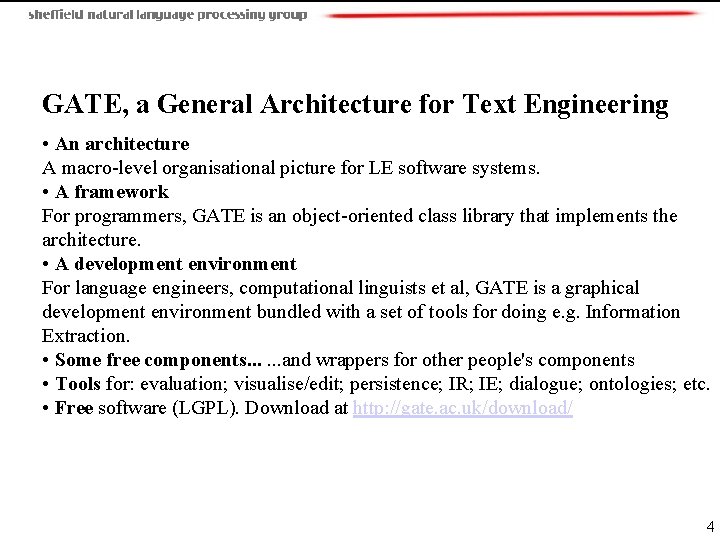Image resolution: width=720 pixels, height=540 pixels.
Task: Open the gate.ac.uk/download link
Action: point(462,408)
